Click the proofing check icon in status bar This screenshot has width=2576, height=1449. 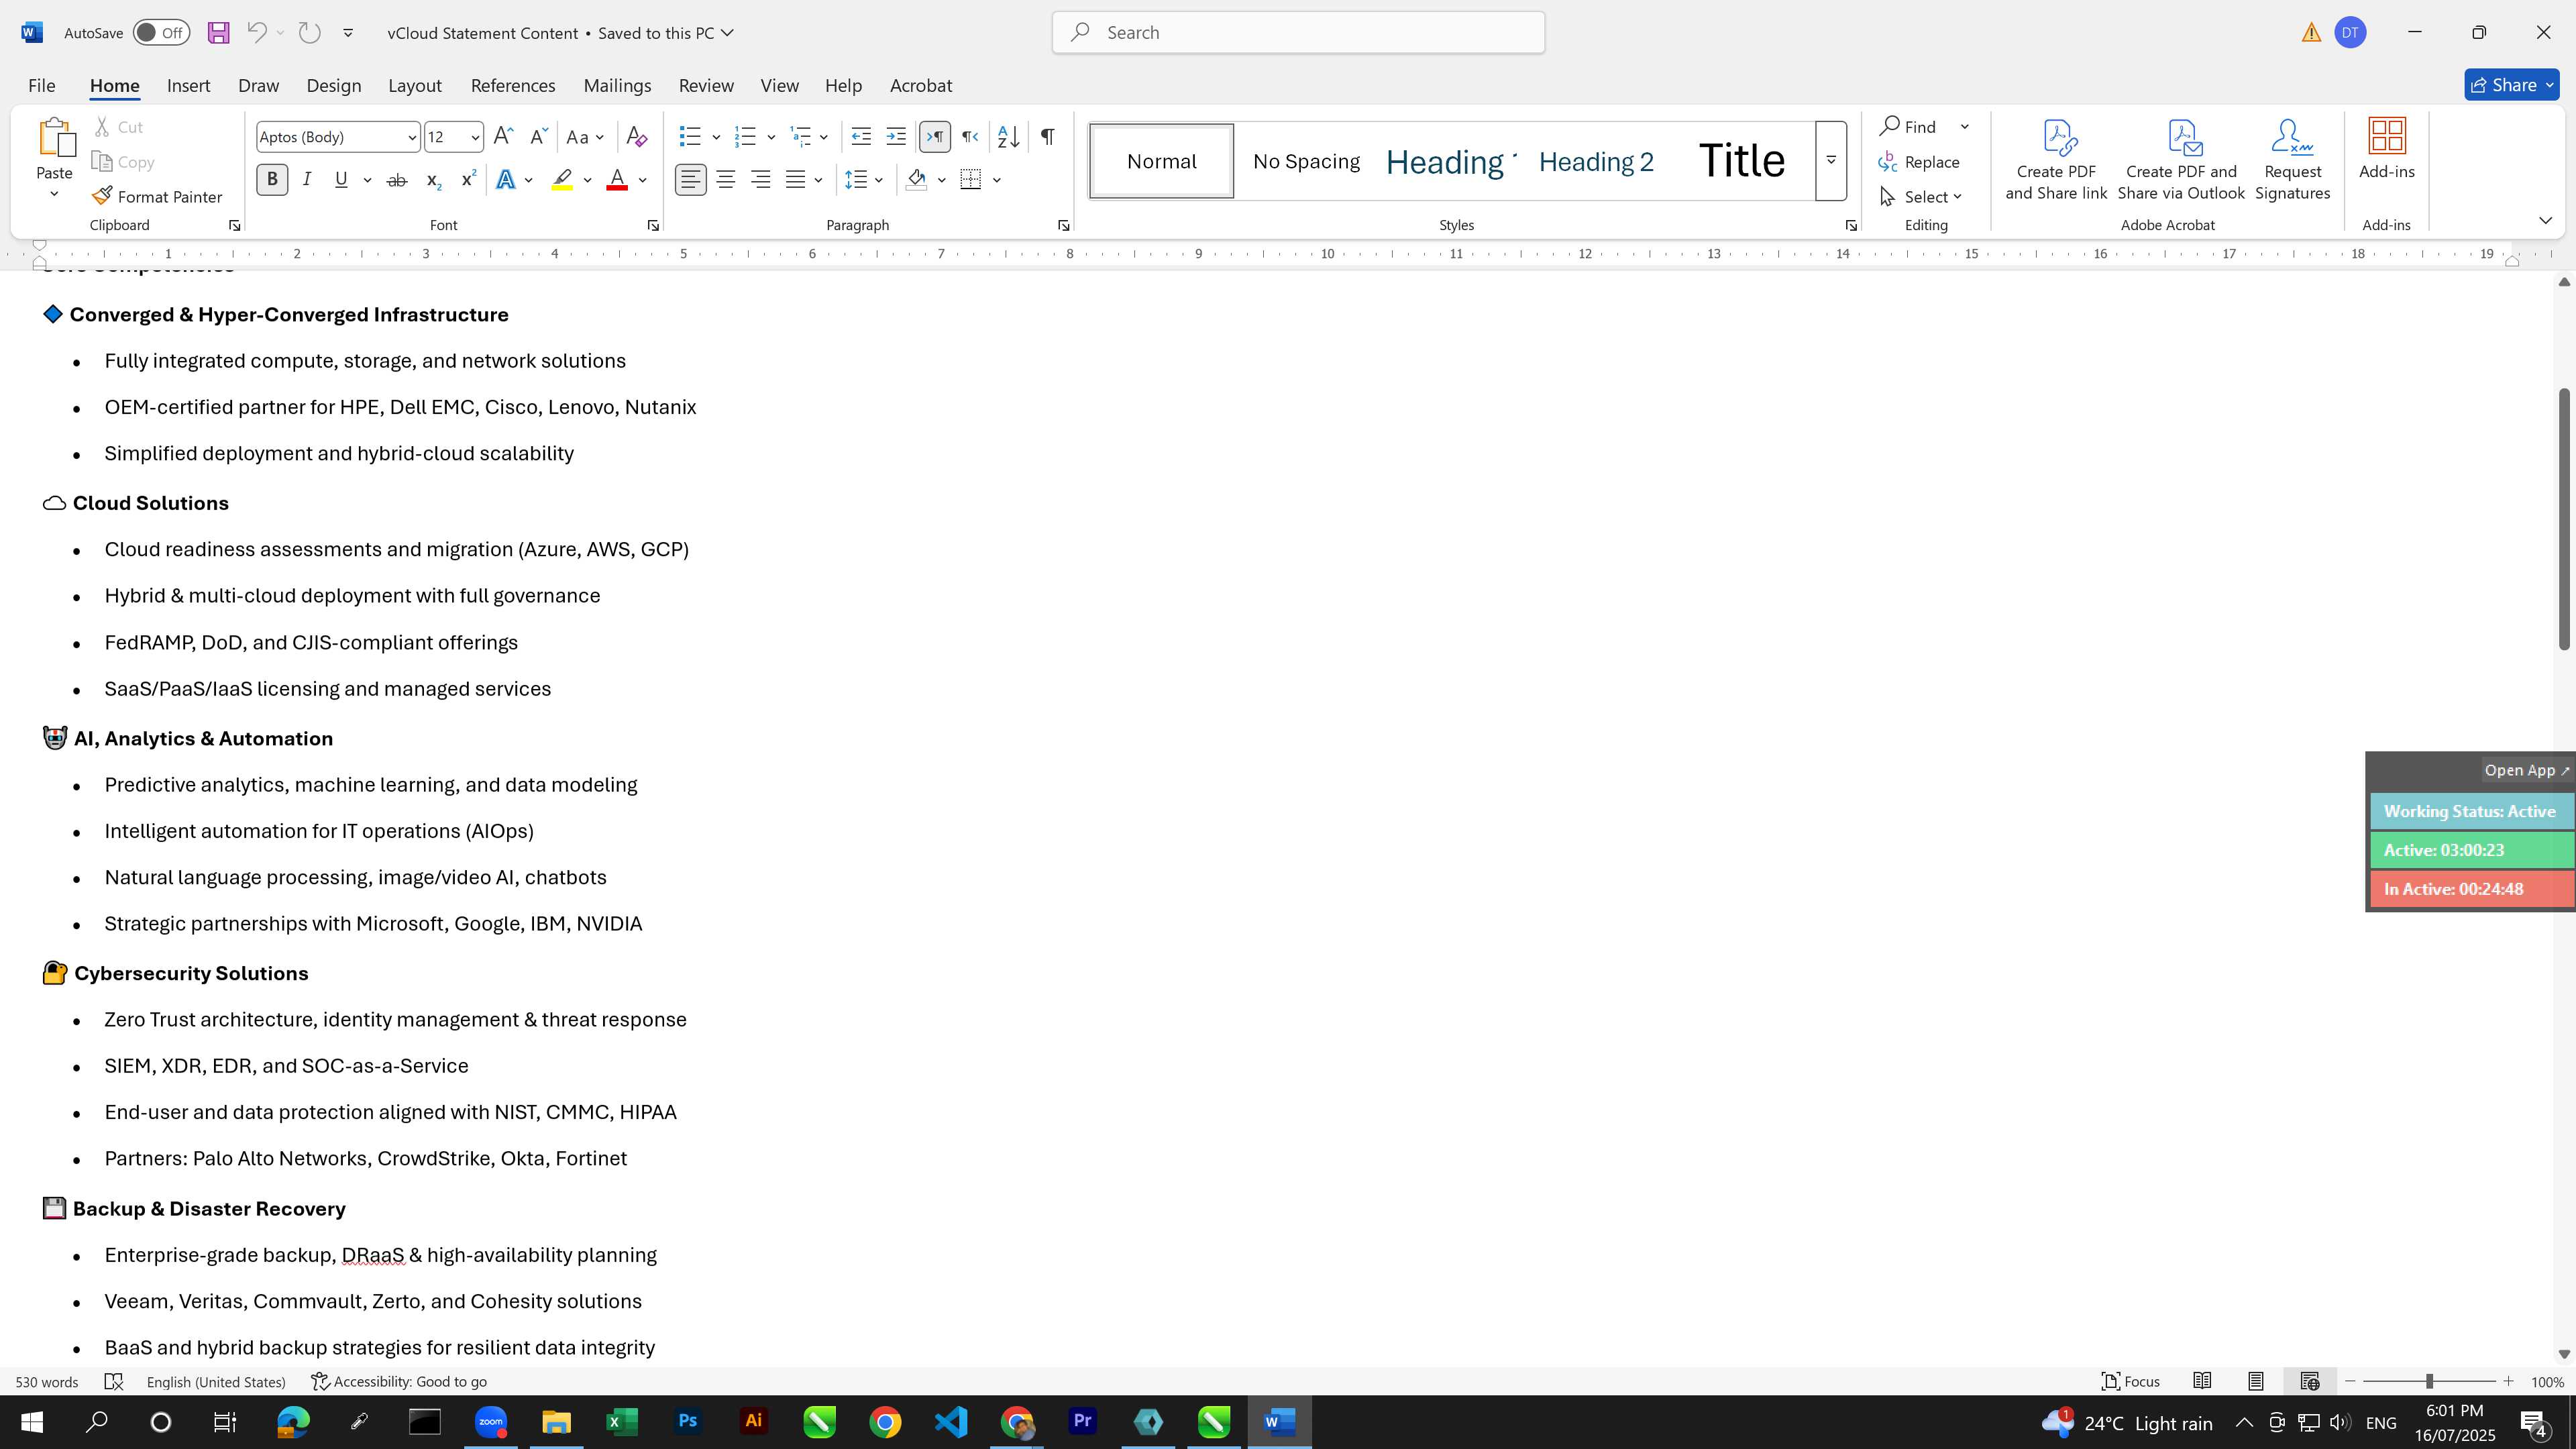pos(114,1381)
